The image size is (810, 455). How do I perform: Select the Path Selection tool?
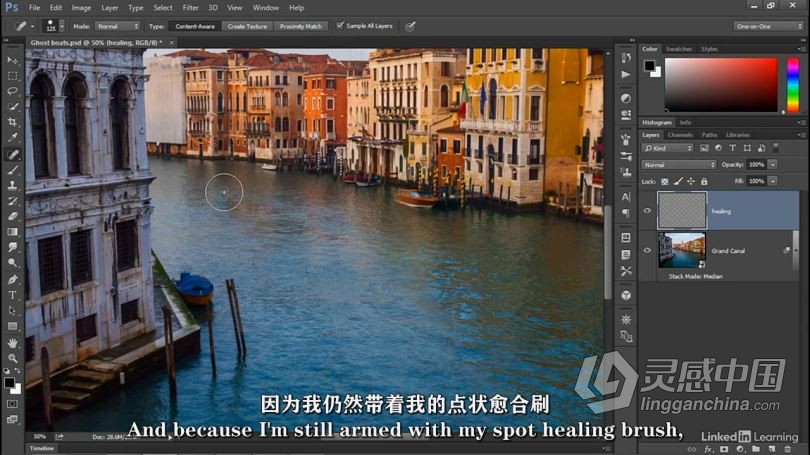coord(12,311)
